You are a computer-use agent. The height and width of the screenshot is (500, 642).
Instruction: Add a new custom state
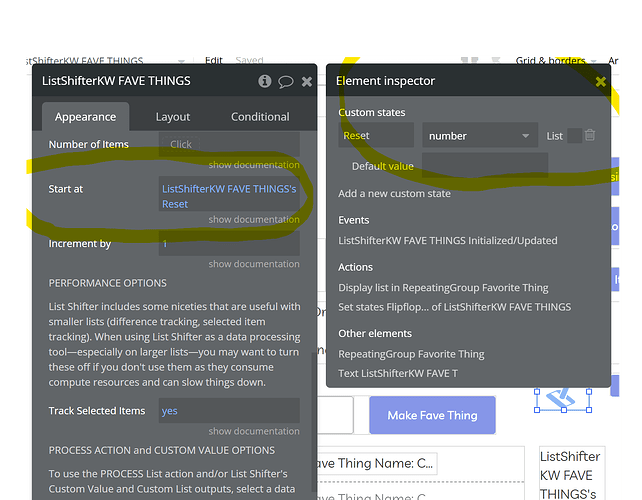[394, 194]
